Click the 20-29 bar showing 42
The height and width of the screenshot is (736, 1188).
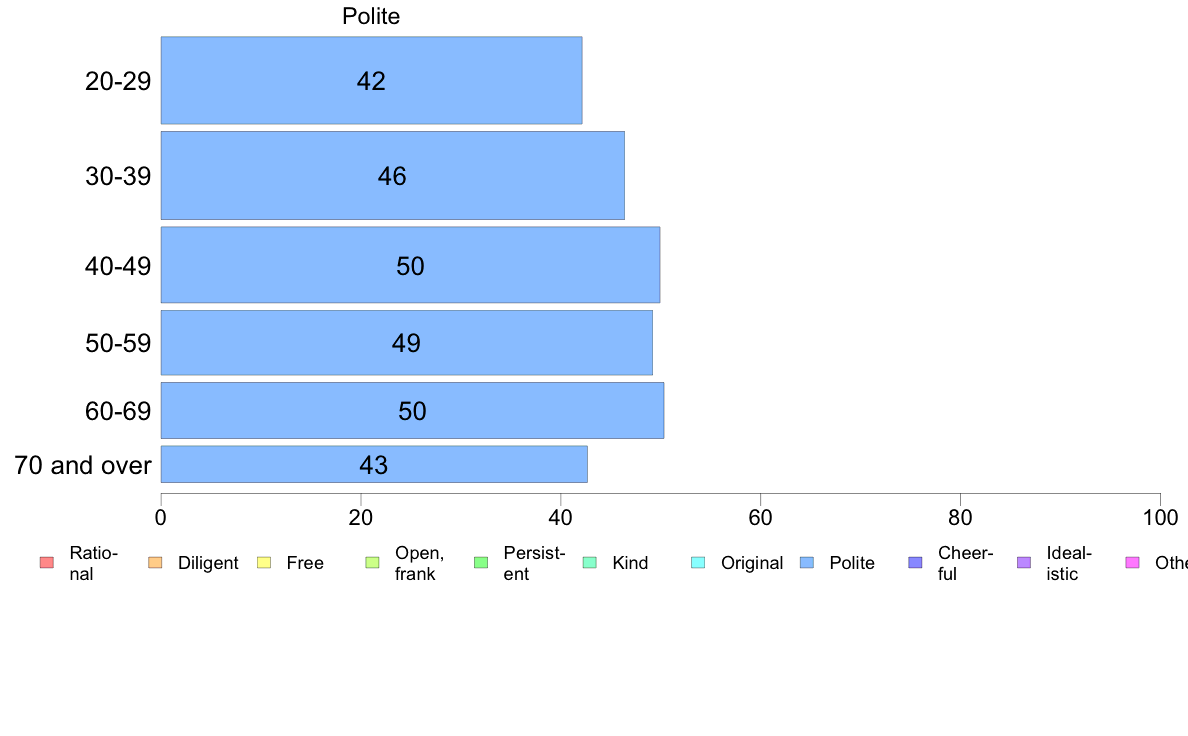[x=371, y=80]
